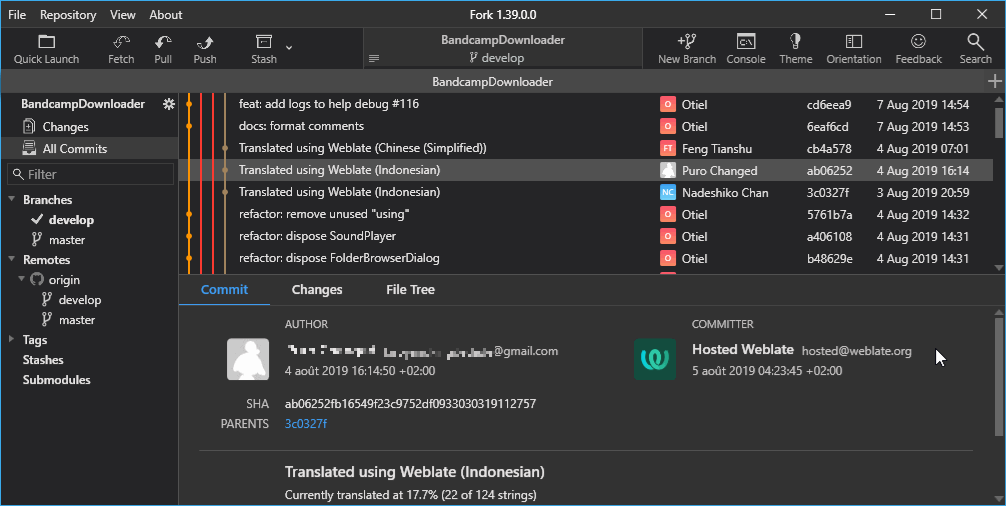The height and width of the screenshot is (506, 1006).
Task: Switch layout Orientation
Action: [853, 49]
